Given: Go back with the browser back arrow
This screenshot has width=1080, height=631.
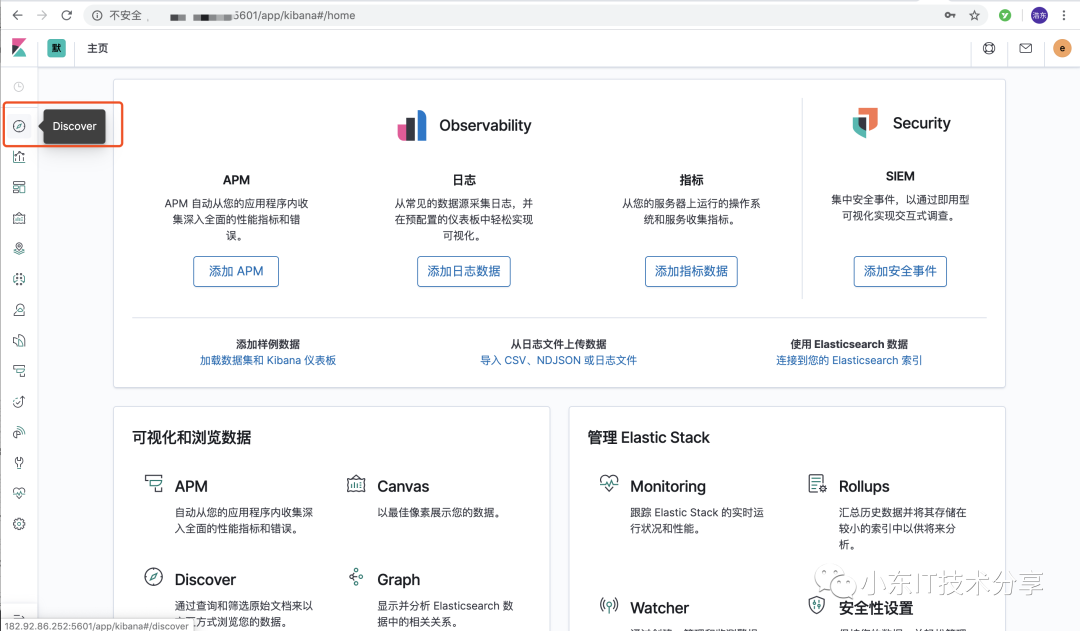Looking at the screenshot, I should click(x=18, y=15).
